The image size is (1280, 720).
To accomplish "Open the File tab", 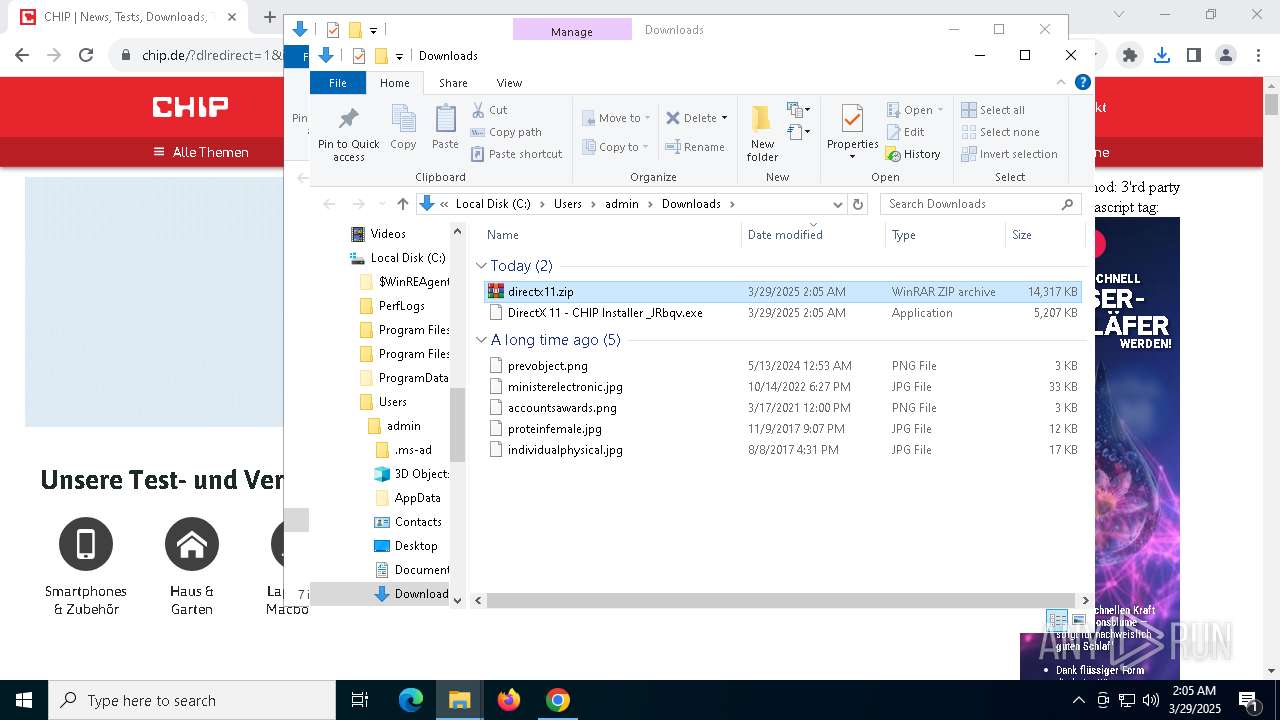I will click(338, 83).
